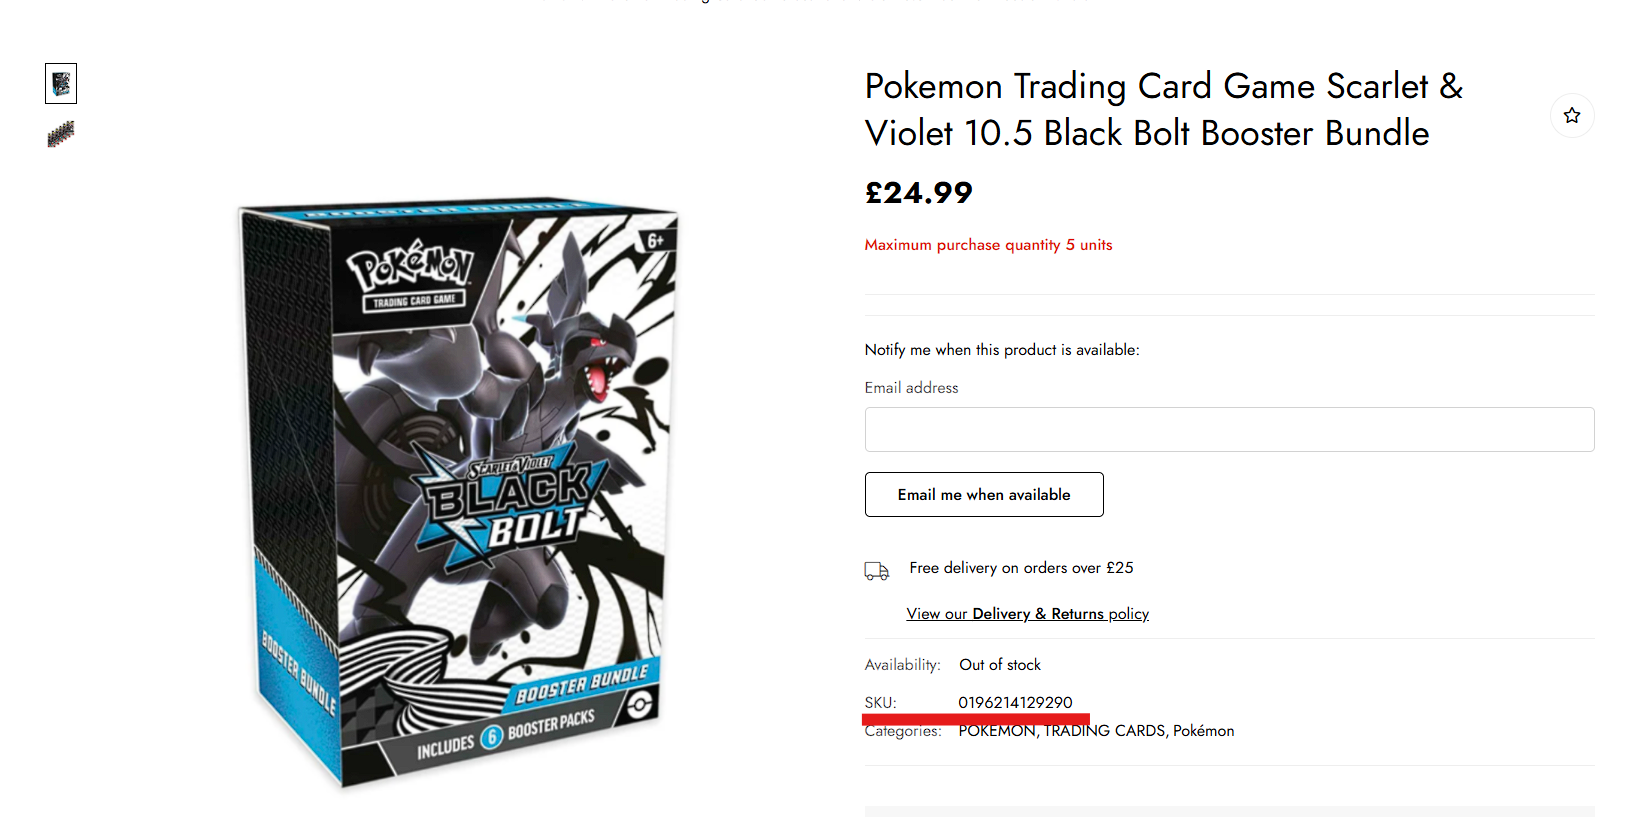Open the TRADING CARDS category link
The width and height of the screenshot is (1640, 817).
[1104, 731]
